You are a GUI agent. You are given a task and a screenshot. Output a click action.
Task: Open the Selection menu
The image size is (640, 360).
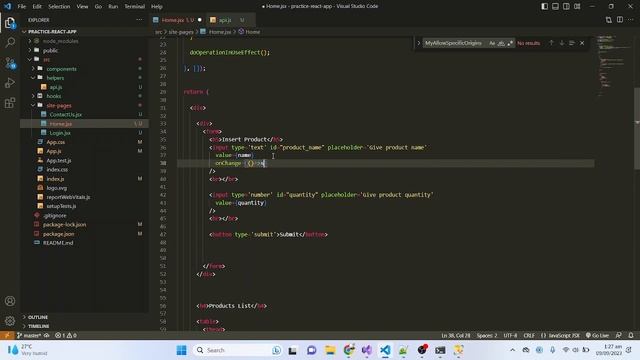point(59,7)
